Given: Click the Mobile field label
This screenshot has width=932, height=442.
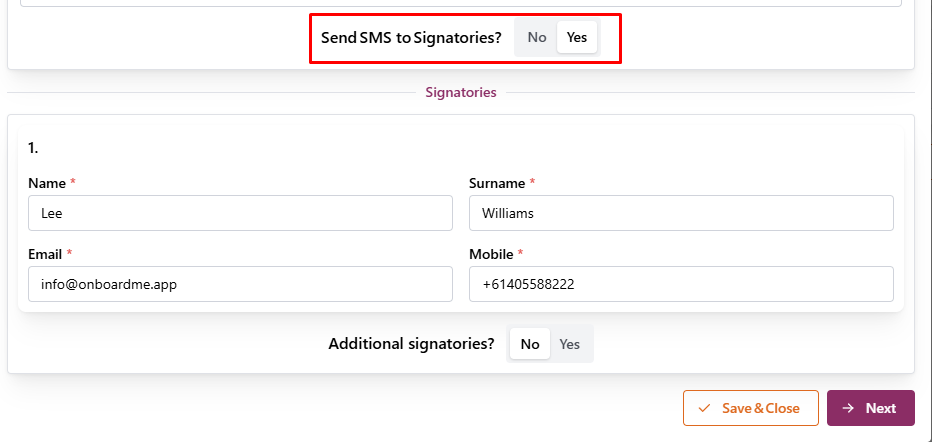Looking at the screenshot, I should (491, 254).
